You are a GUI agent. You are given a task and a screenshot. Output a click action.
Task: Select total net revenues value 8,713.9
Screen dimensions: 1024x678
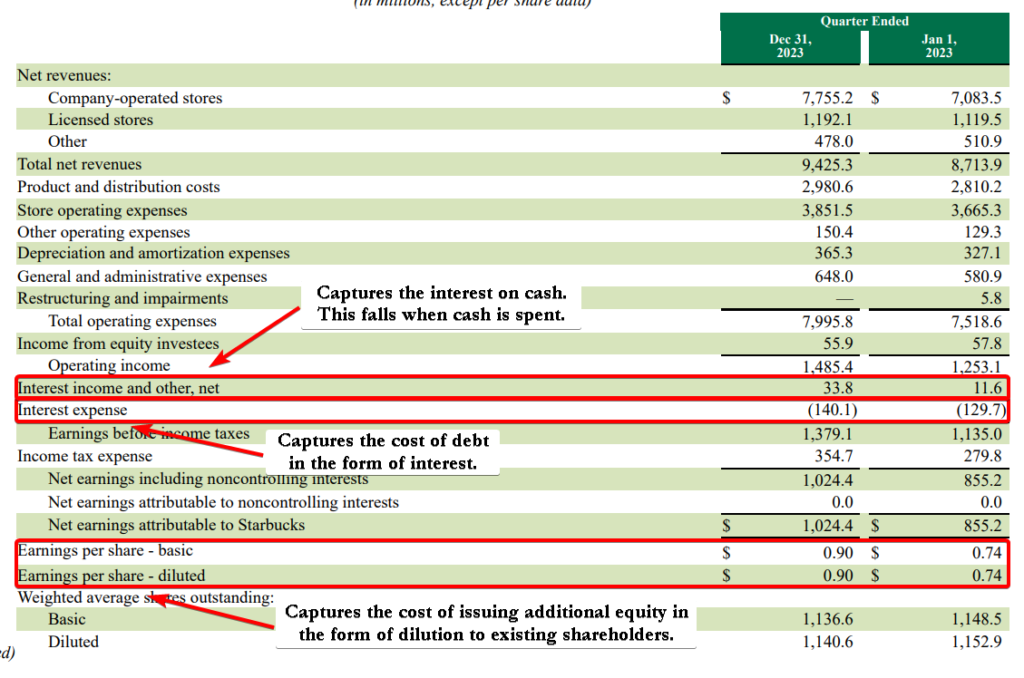(x=976, y=165)
